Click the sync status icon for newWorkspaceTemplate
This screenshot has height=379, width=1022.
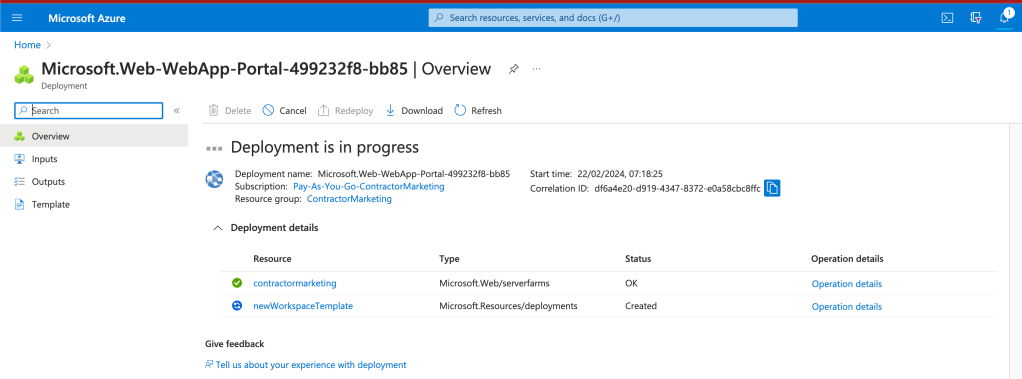(x=237, y=305)
